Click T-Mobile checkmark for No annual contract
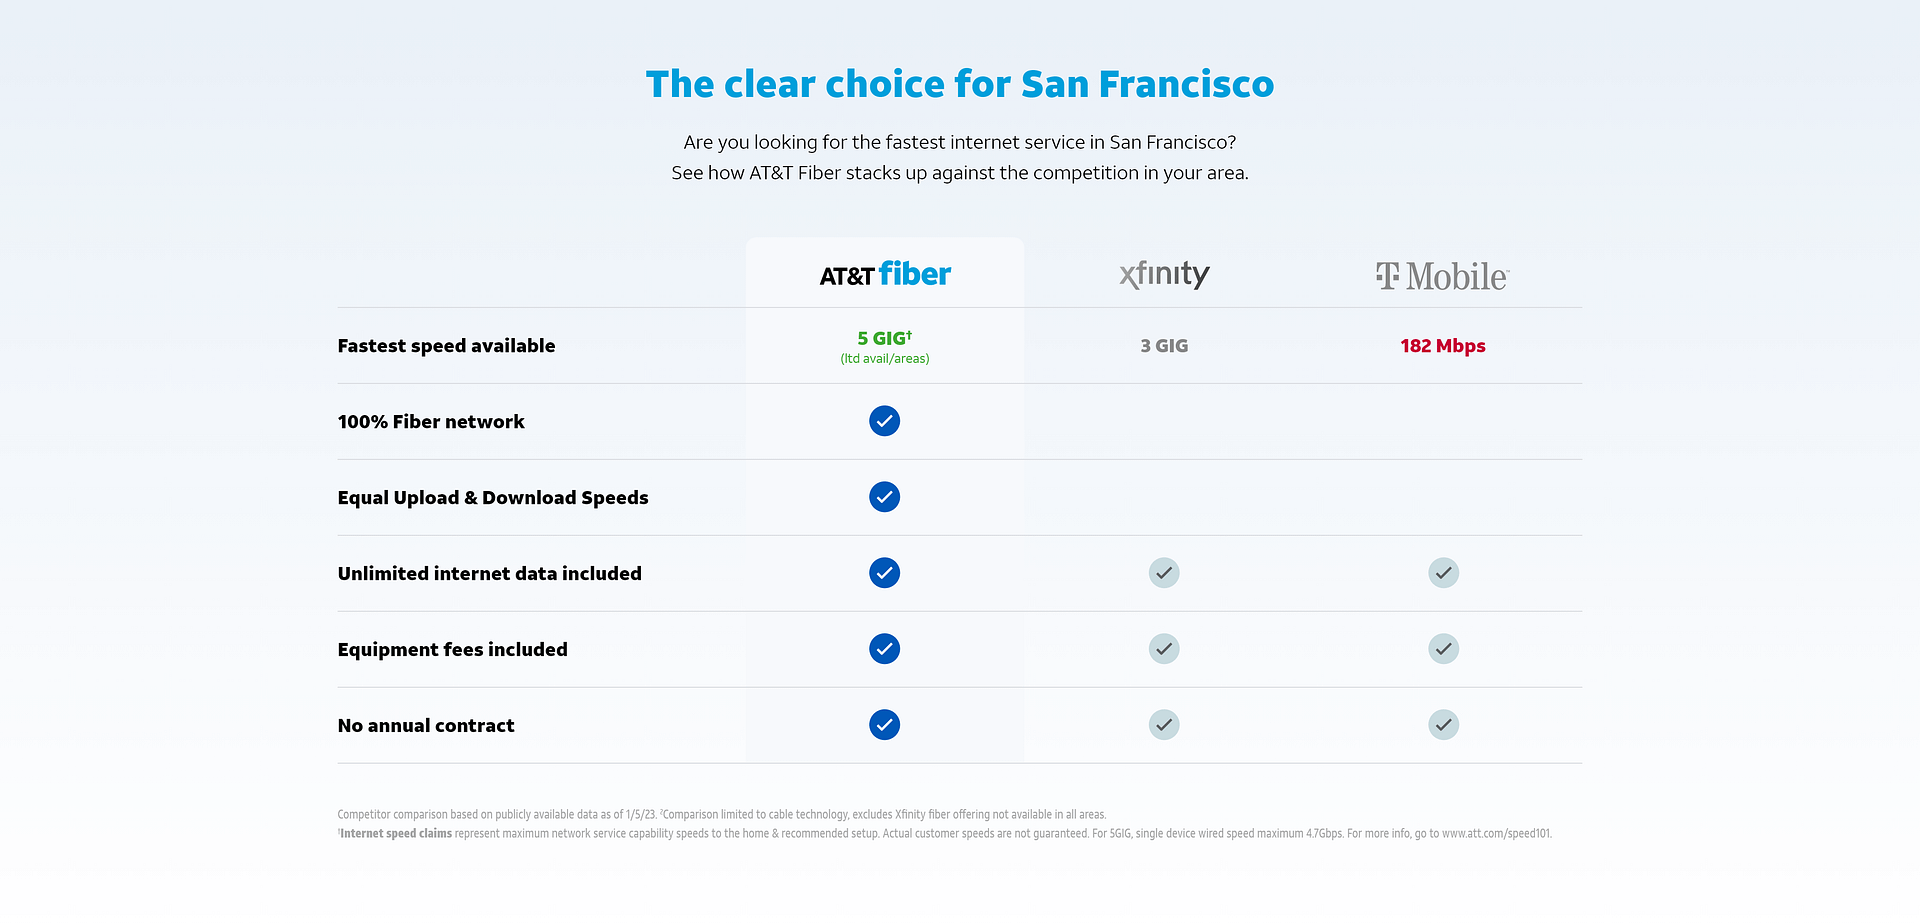The image size is (1920, 924). click(1443, 725)
